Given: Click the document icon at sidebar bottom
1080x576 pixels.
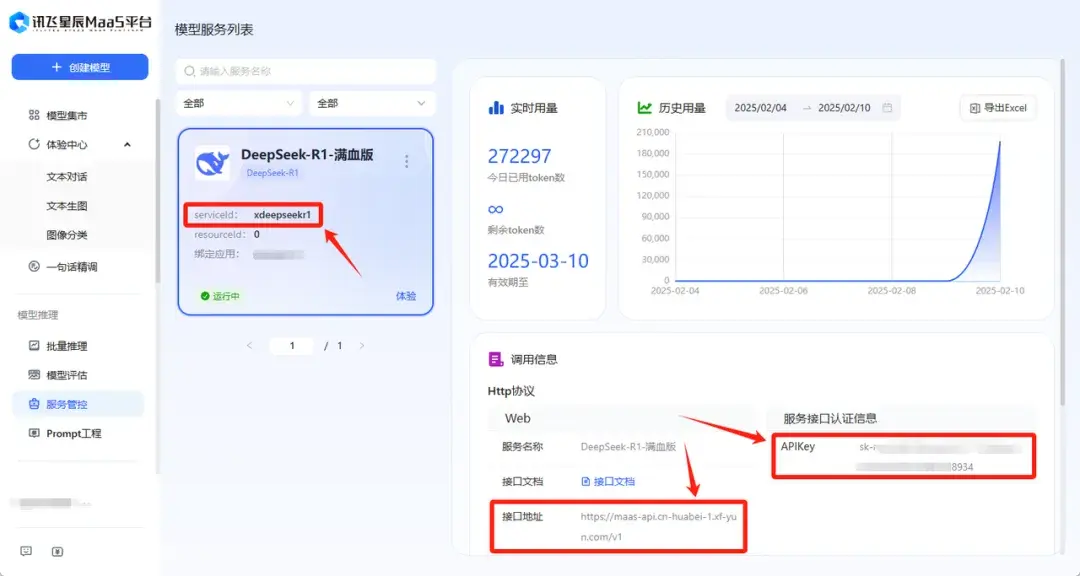Looking at the screenshot, I should (x=58, y=551).
